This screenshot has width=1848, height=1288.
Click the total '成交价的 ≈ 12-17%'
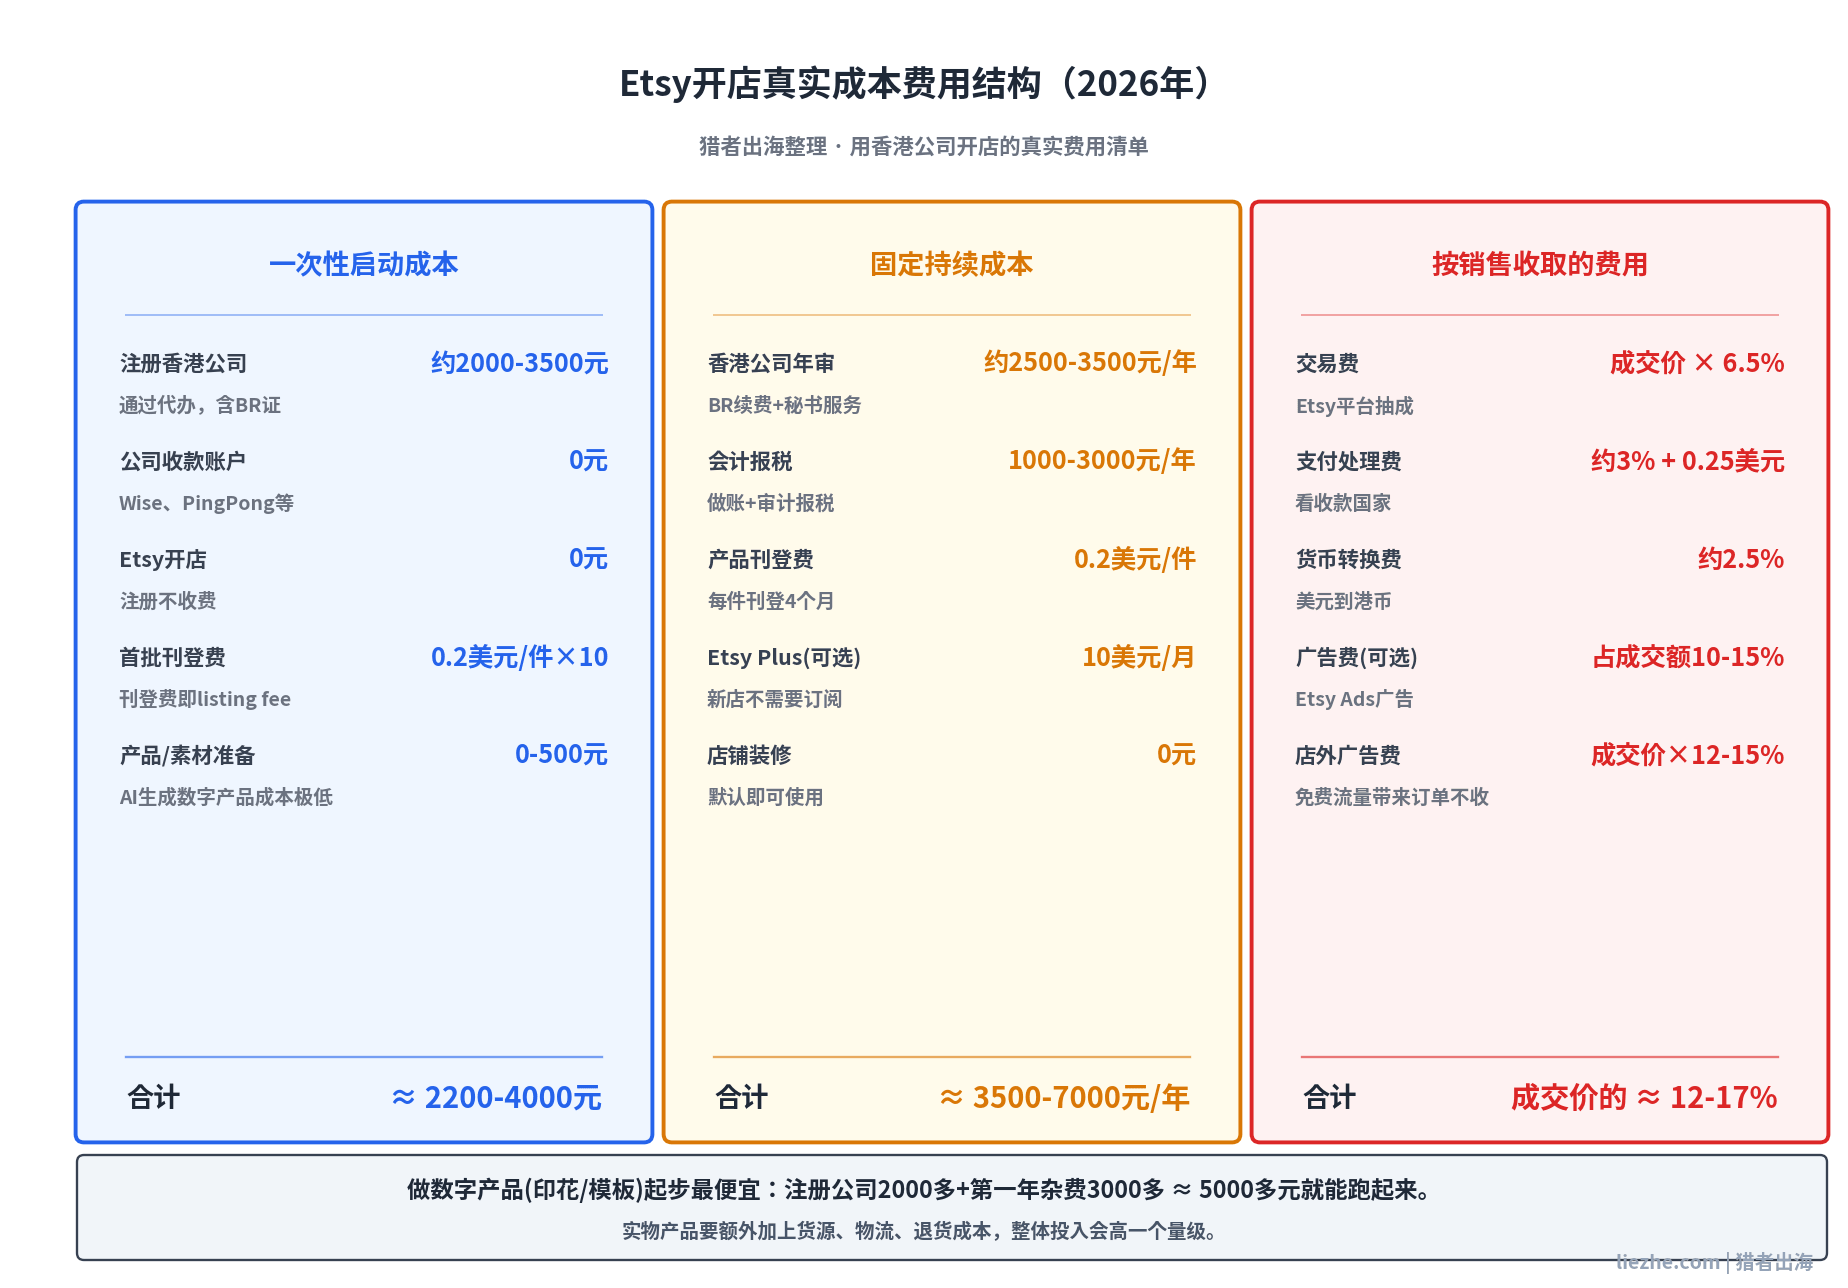coord(1644,1098)
